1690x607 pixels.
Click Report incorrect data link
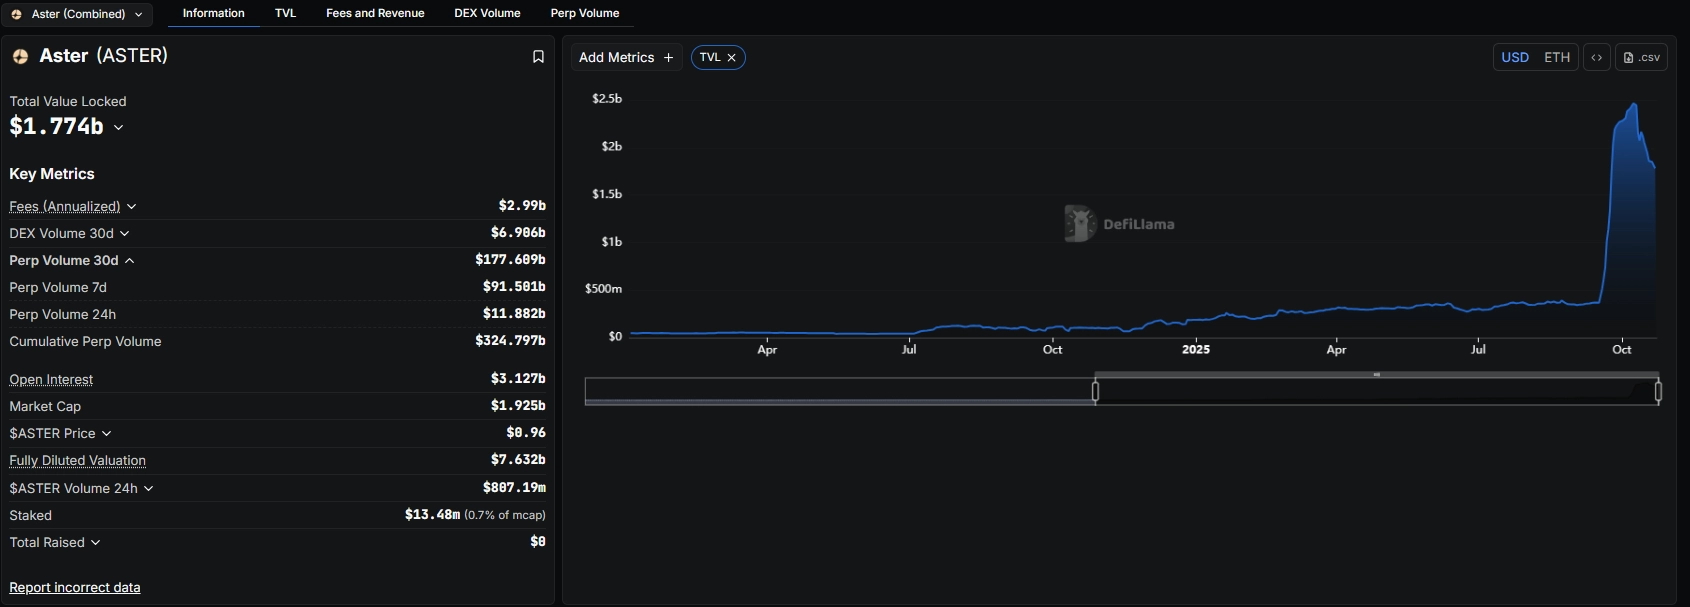click(75, 588)
